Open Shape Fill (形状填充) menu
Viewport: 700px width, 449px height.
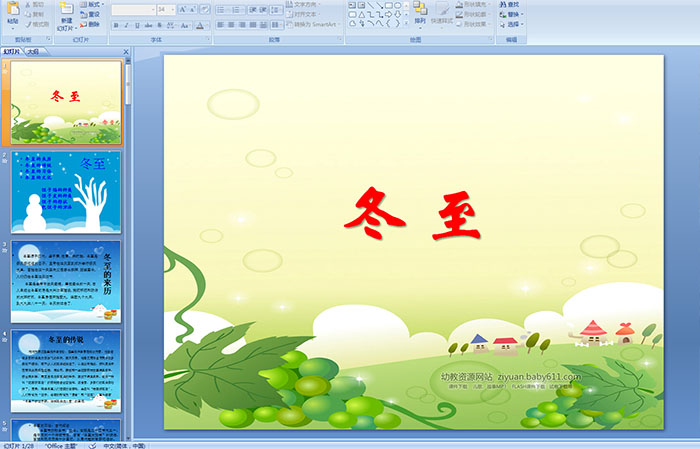pyautogui.click(x=473, y=4)
